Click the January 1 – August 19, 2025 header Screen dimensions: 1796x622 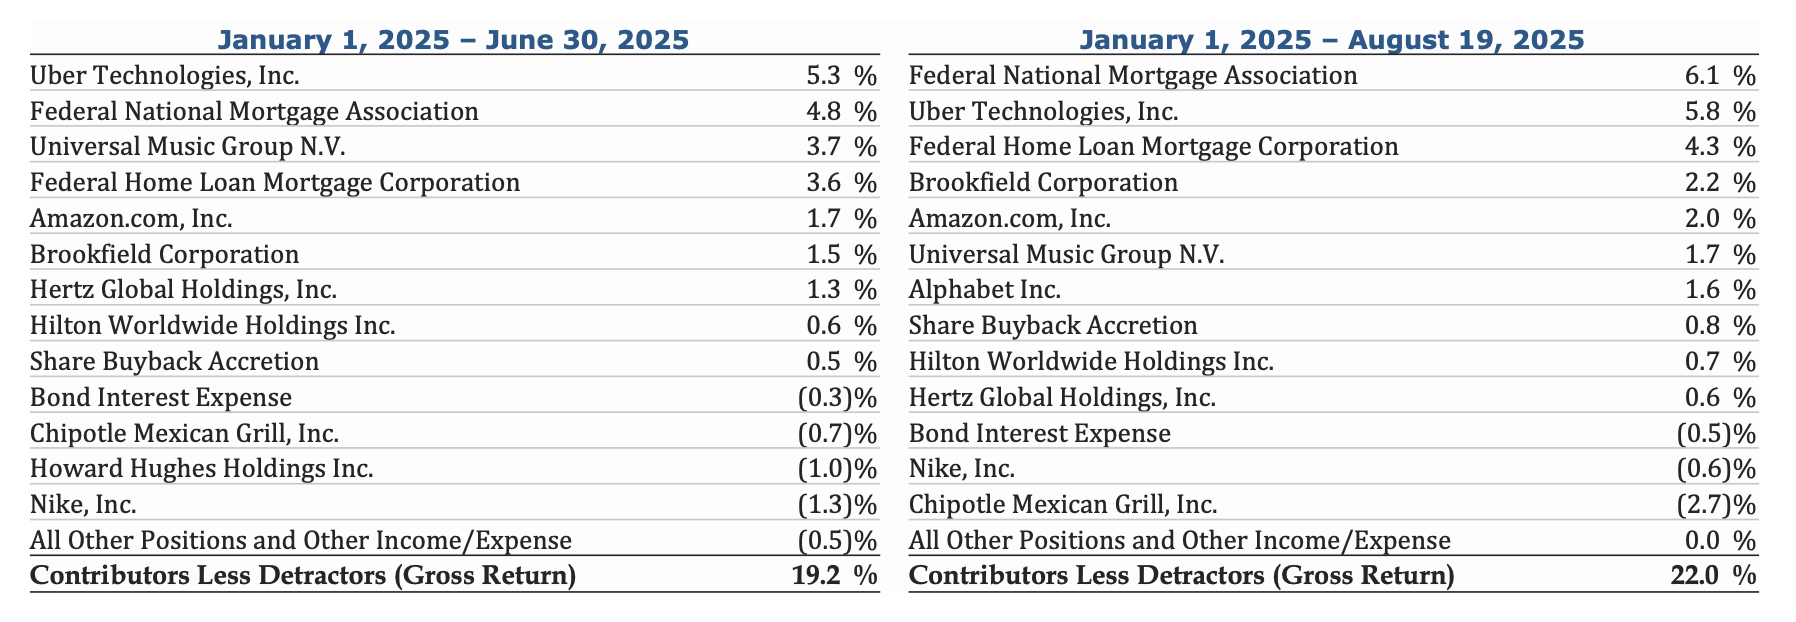click(x=1332, y=40)
